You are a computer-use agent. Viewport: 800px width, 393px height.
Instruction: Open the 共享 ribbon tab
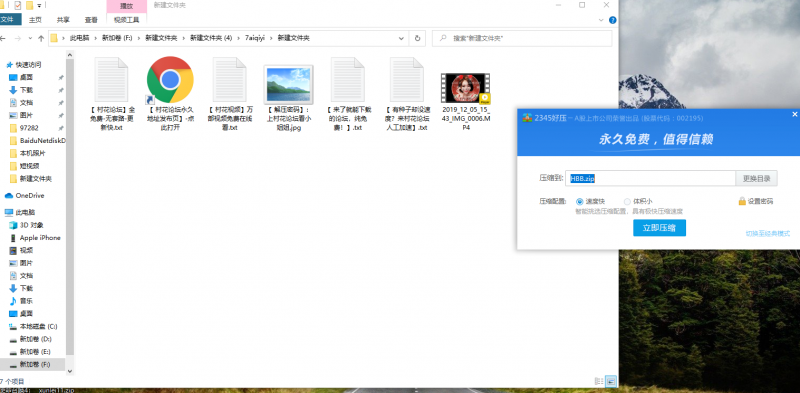(63, 20)
